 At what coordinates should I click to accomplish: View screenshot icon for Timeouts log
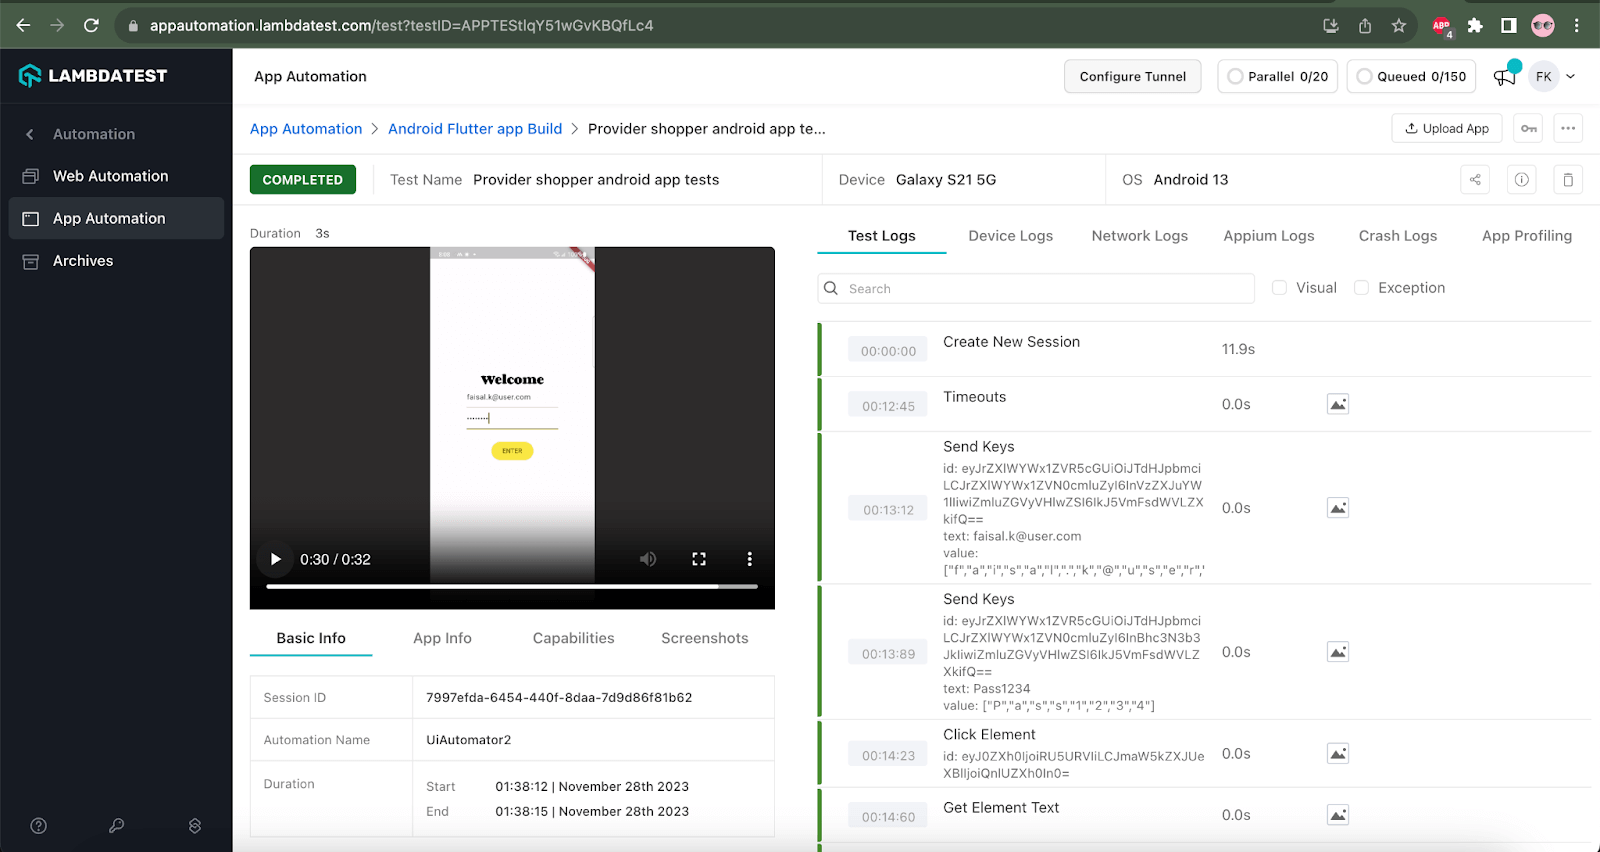(x=1337, y=404)
